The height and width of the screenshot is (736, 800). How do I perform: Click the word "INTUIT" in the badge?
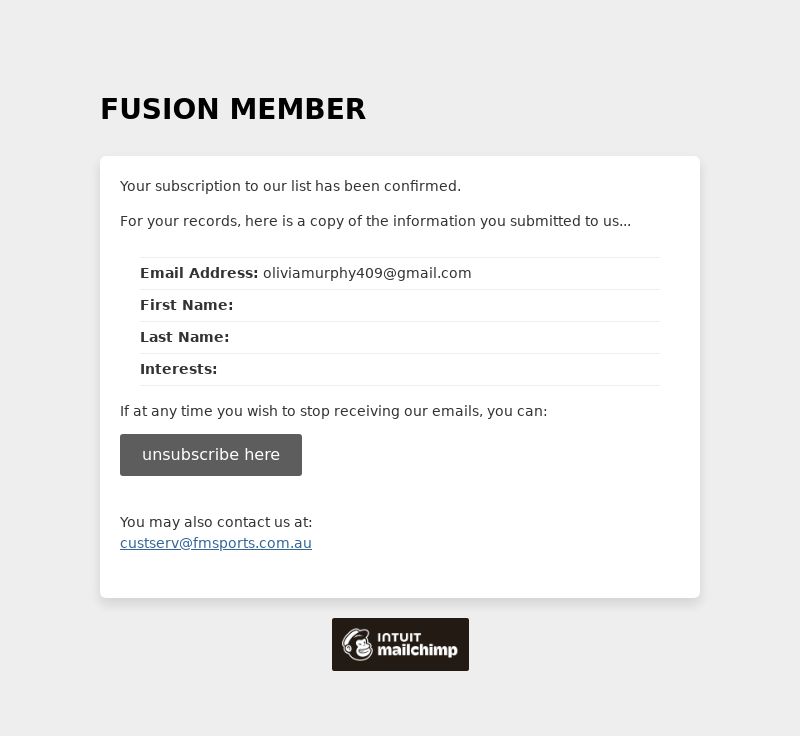[399, 637]
